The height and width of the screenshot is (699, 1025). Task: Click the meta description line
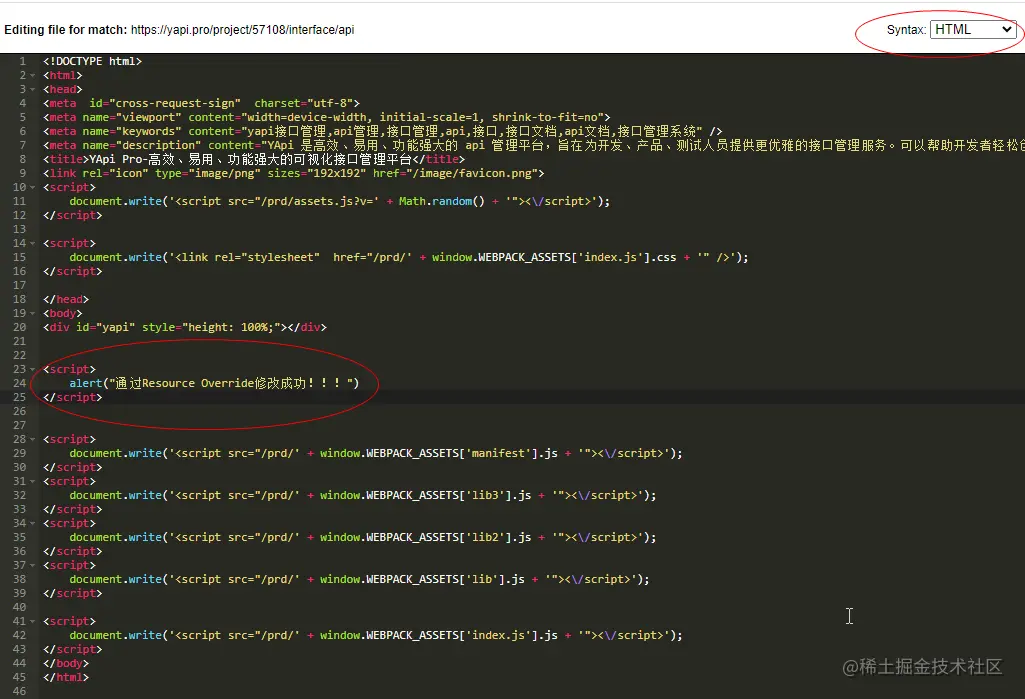[534, 145]
